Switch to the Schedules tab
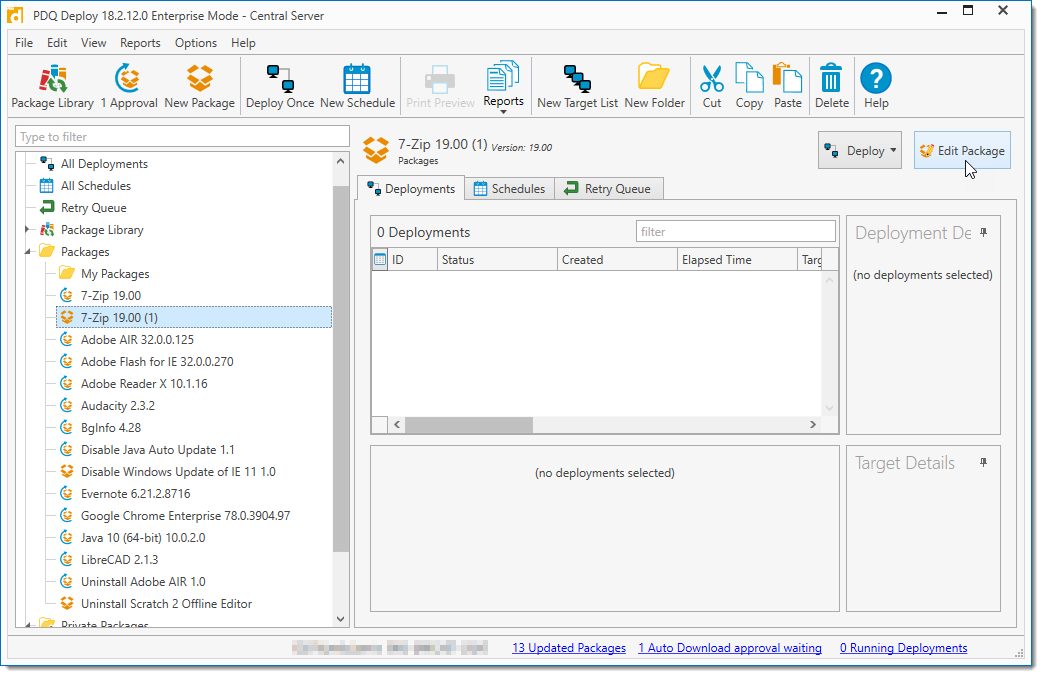 [x=509, y=188]
